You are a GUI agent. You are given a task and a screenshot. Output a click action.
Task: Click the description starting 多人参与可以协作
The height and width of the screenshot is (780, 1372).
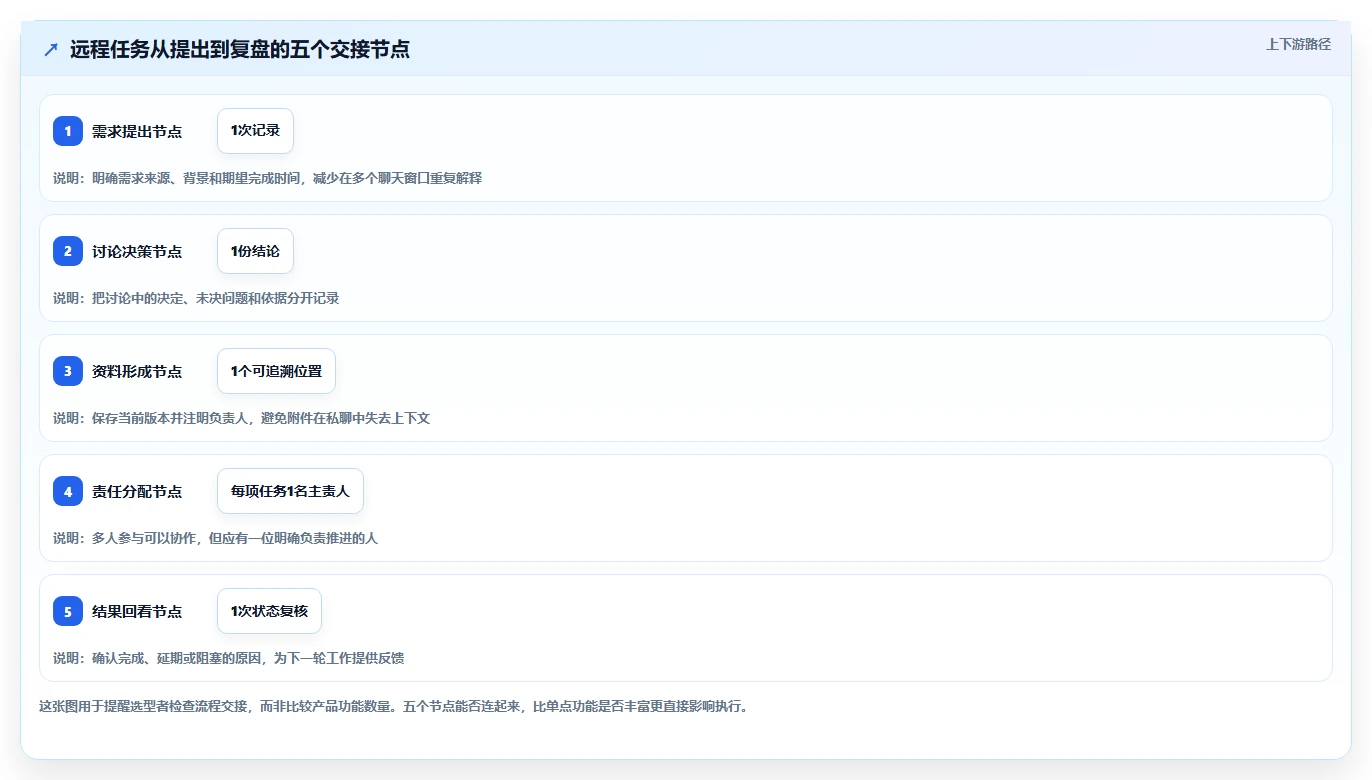[x=215, y=538]
